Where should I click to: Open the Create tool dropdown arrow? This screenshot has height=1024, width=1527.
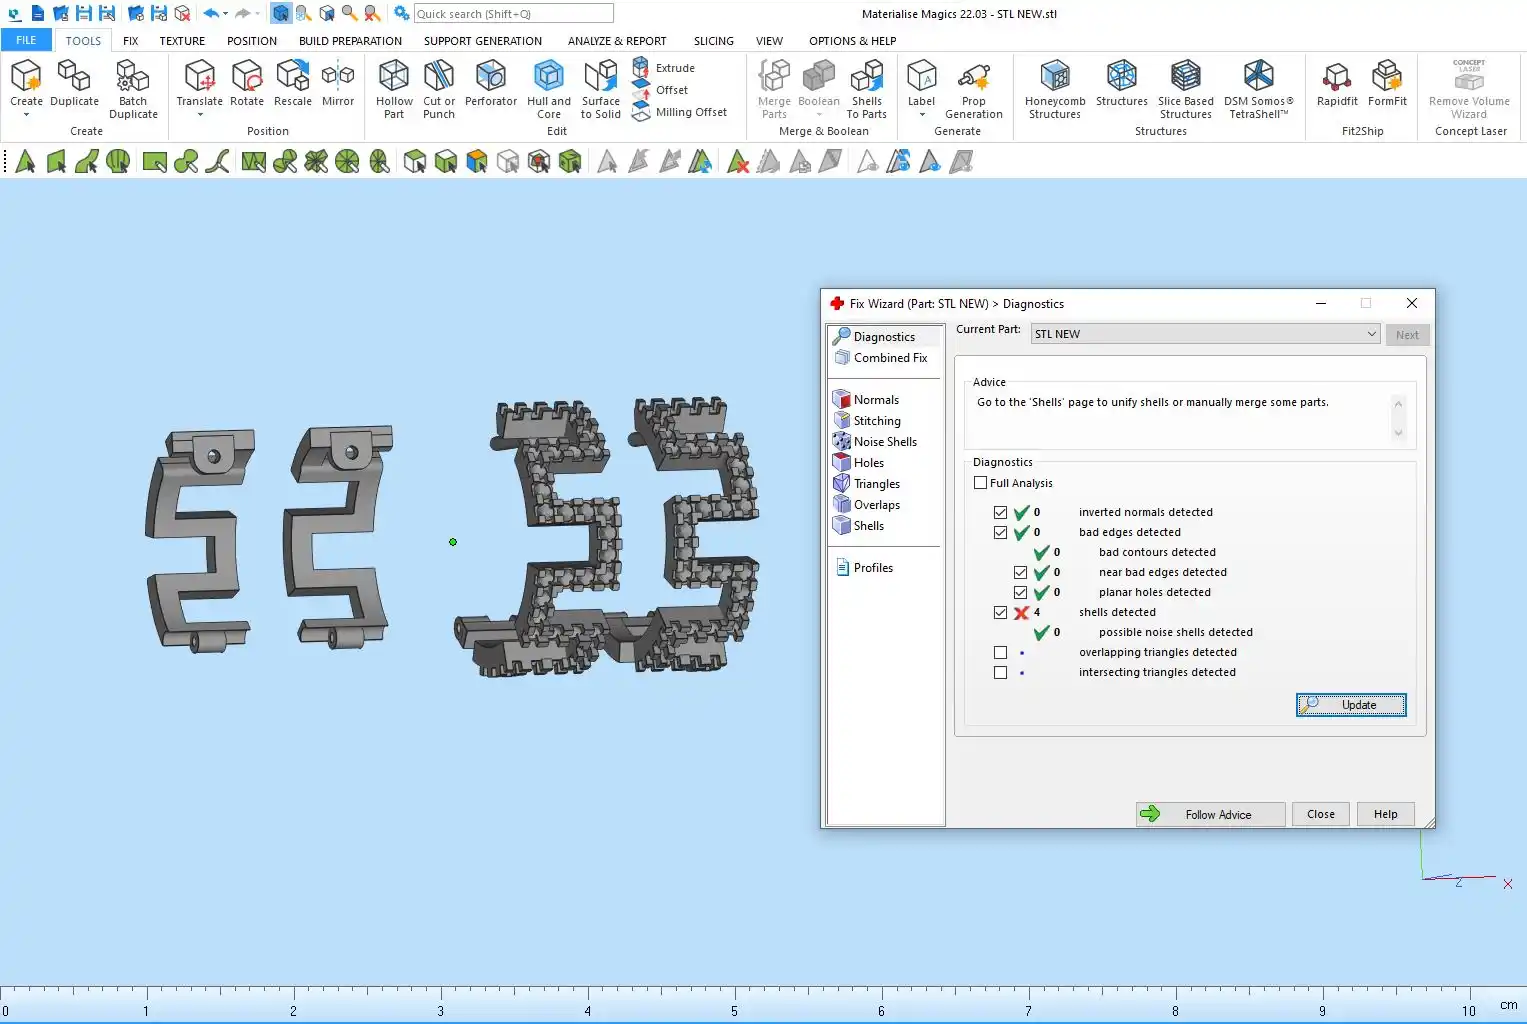click(26, 115)
